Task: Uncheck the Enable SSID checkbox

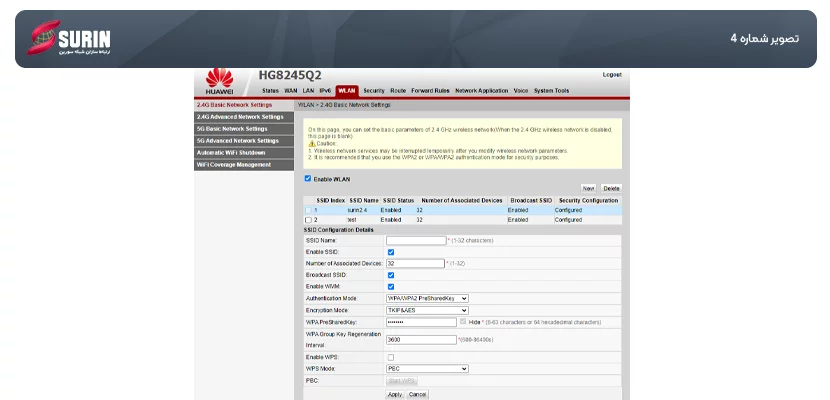Action: tap(390, 252)
